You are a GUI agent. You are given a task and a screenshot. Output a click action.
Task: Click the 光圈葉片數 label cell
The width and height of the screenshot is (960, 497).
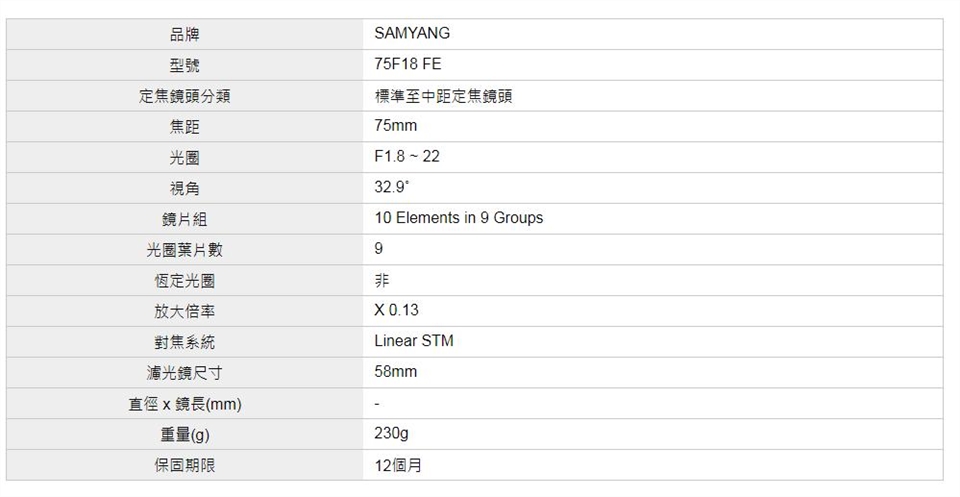(186, 250)
